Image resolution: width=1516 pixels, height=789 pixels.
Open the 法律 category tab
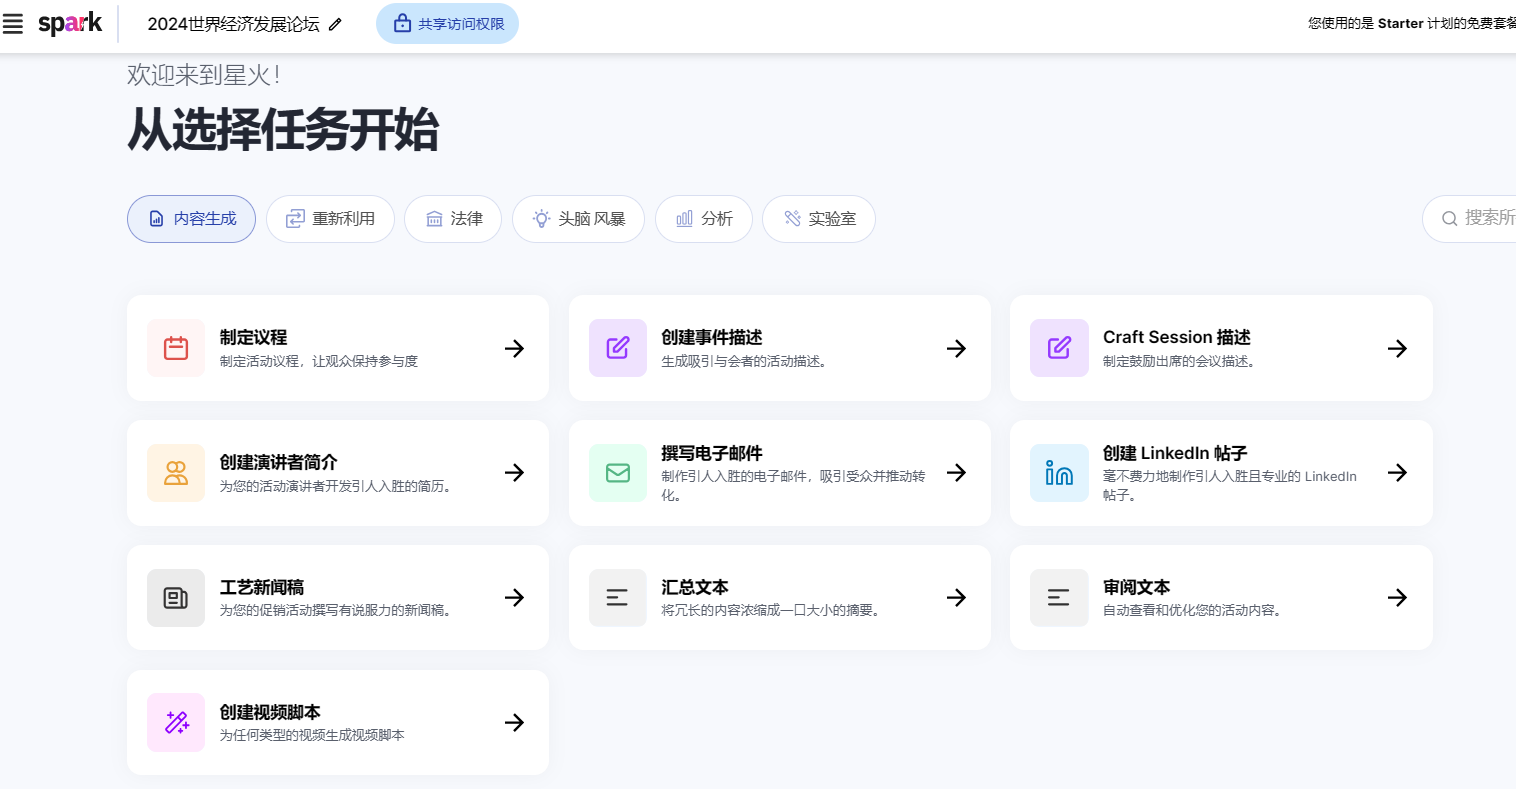tap(453, 219)
